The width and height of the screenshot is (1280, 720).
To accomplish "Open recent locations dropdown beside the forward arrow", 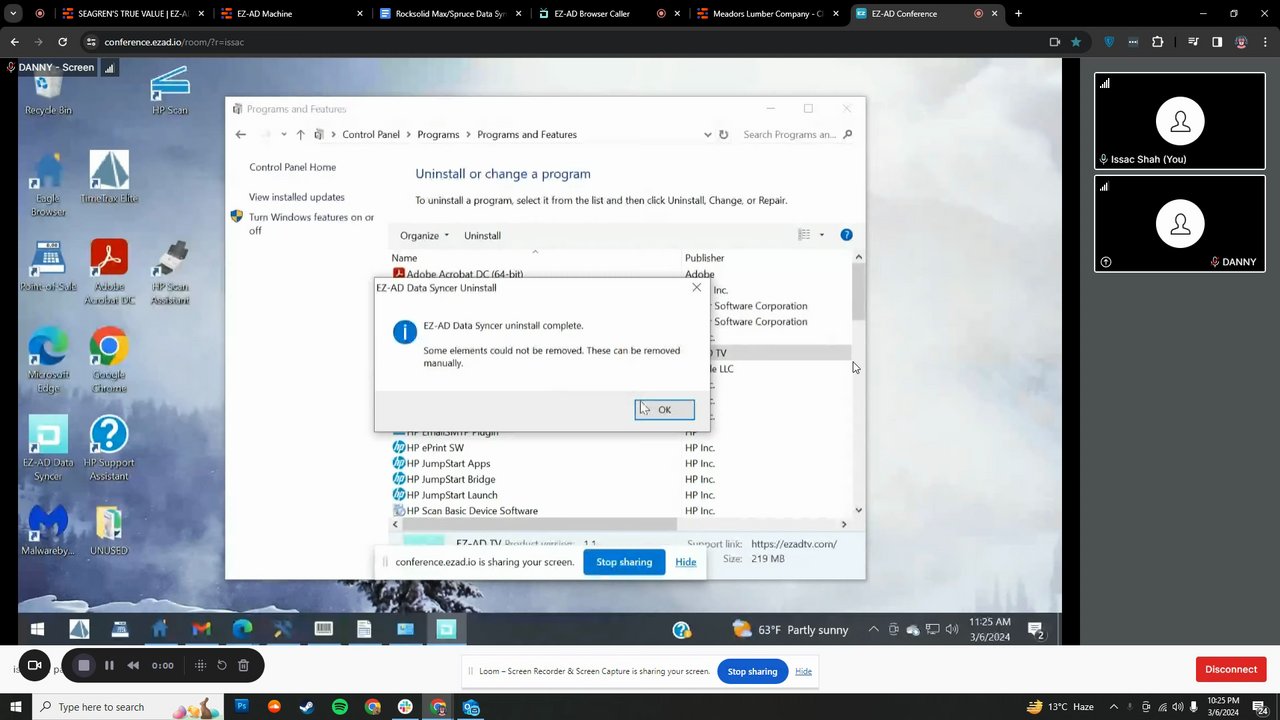I will (284, 134).
